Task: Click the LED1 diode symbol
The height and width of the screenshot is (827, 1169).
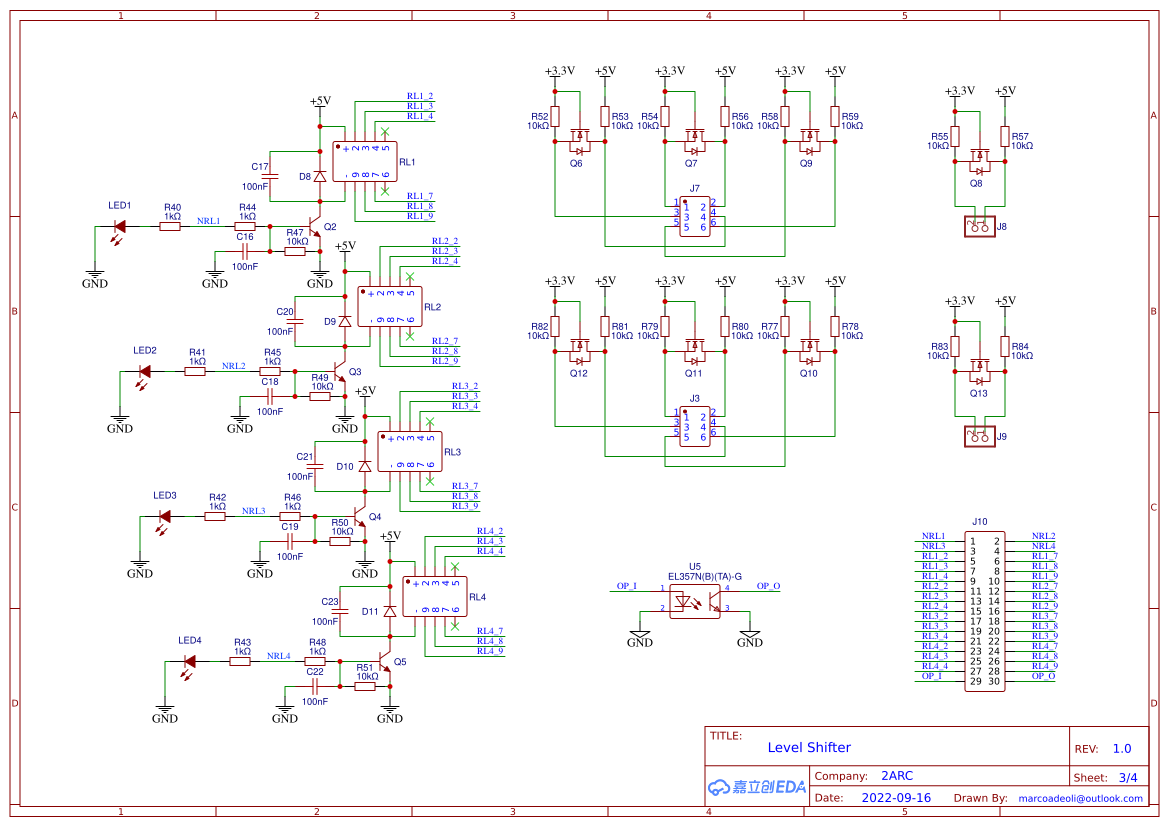Action: point(119,226)
